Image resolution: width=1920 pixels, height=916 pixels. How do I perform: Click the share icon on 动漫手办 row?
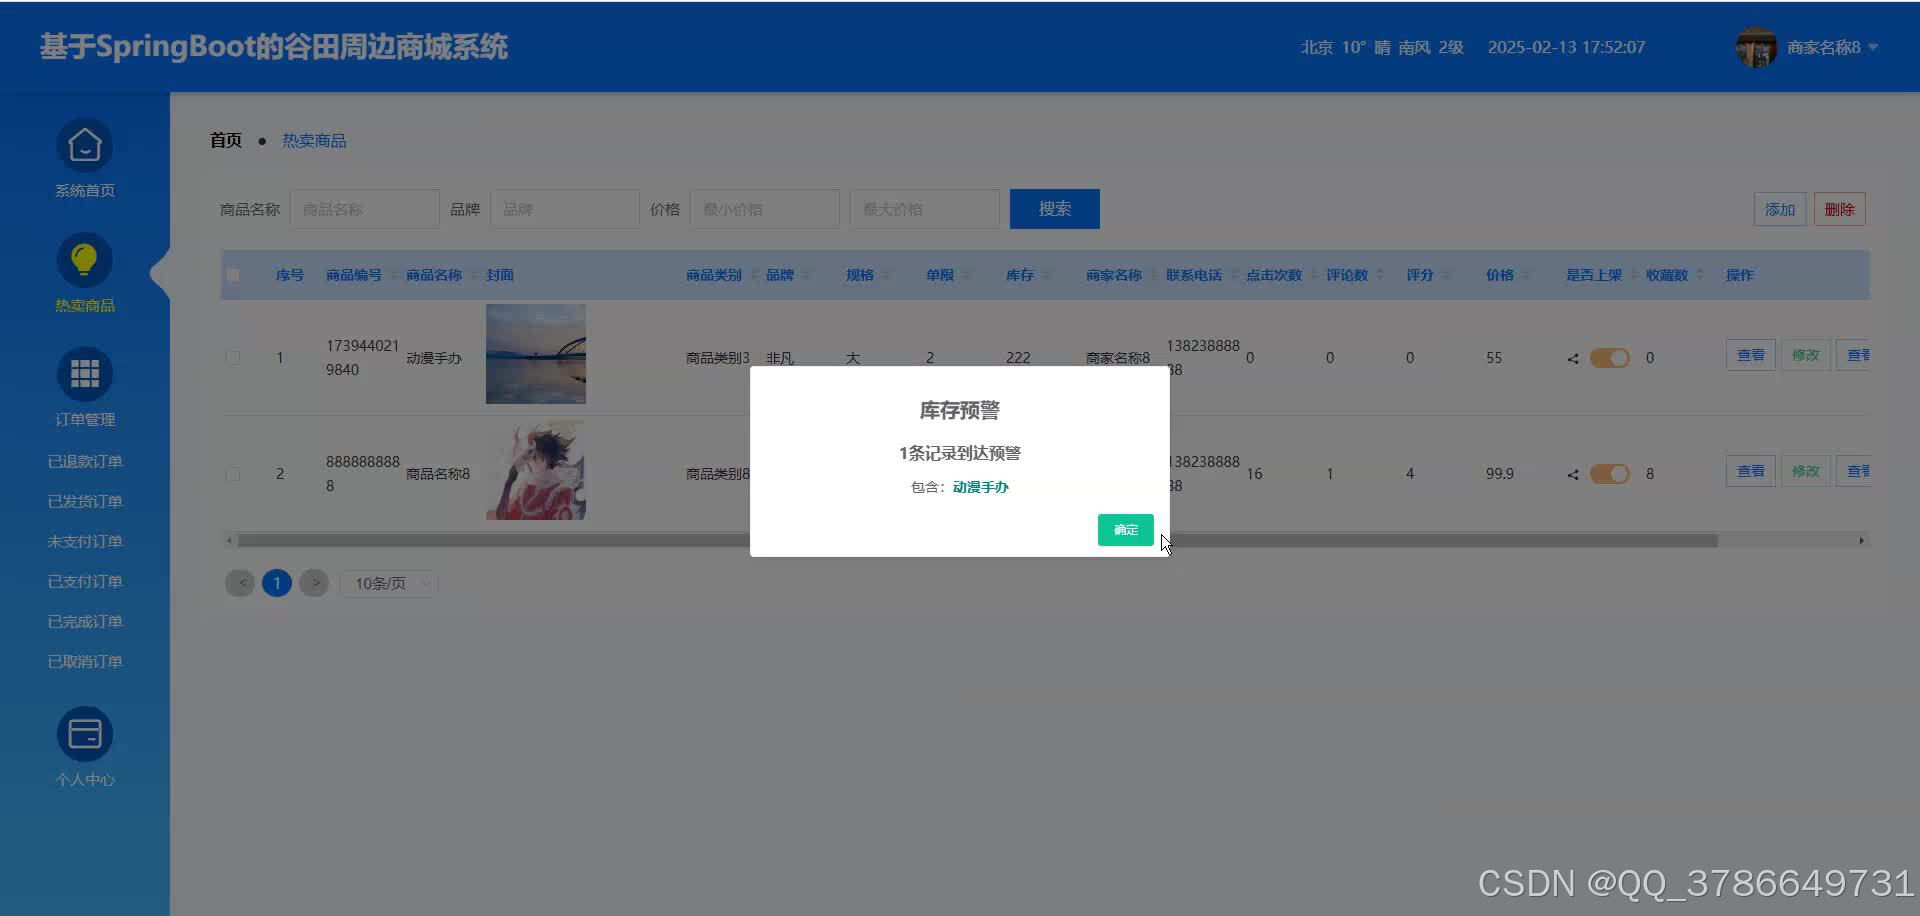coord(1571,357)
